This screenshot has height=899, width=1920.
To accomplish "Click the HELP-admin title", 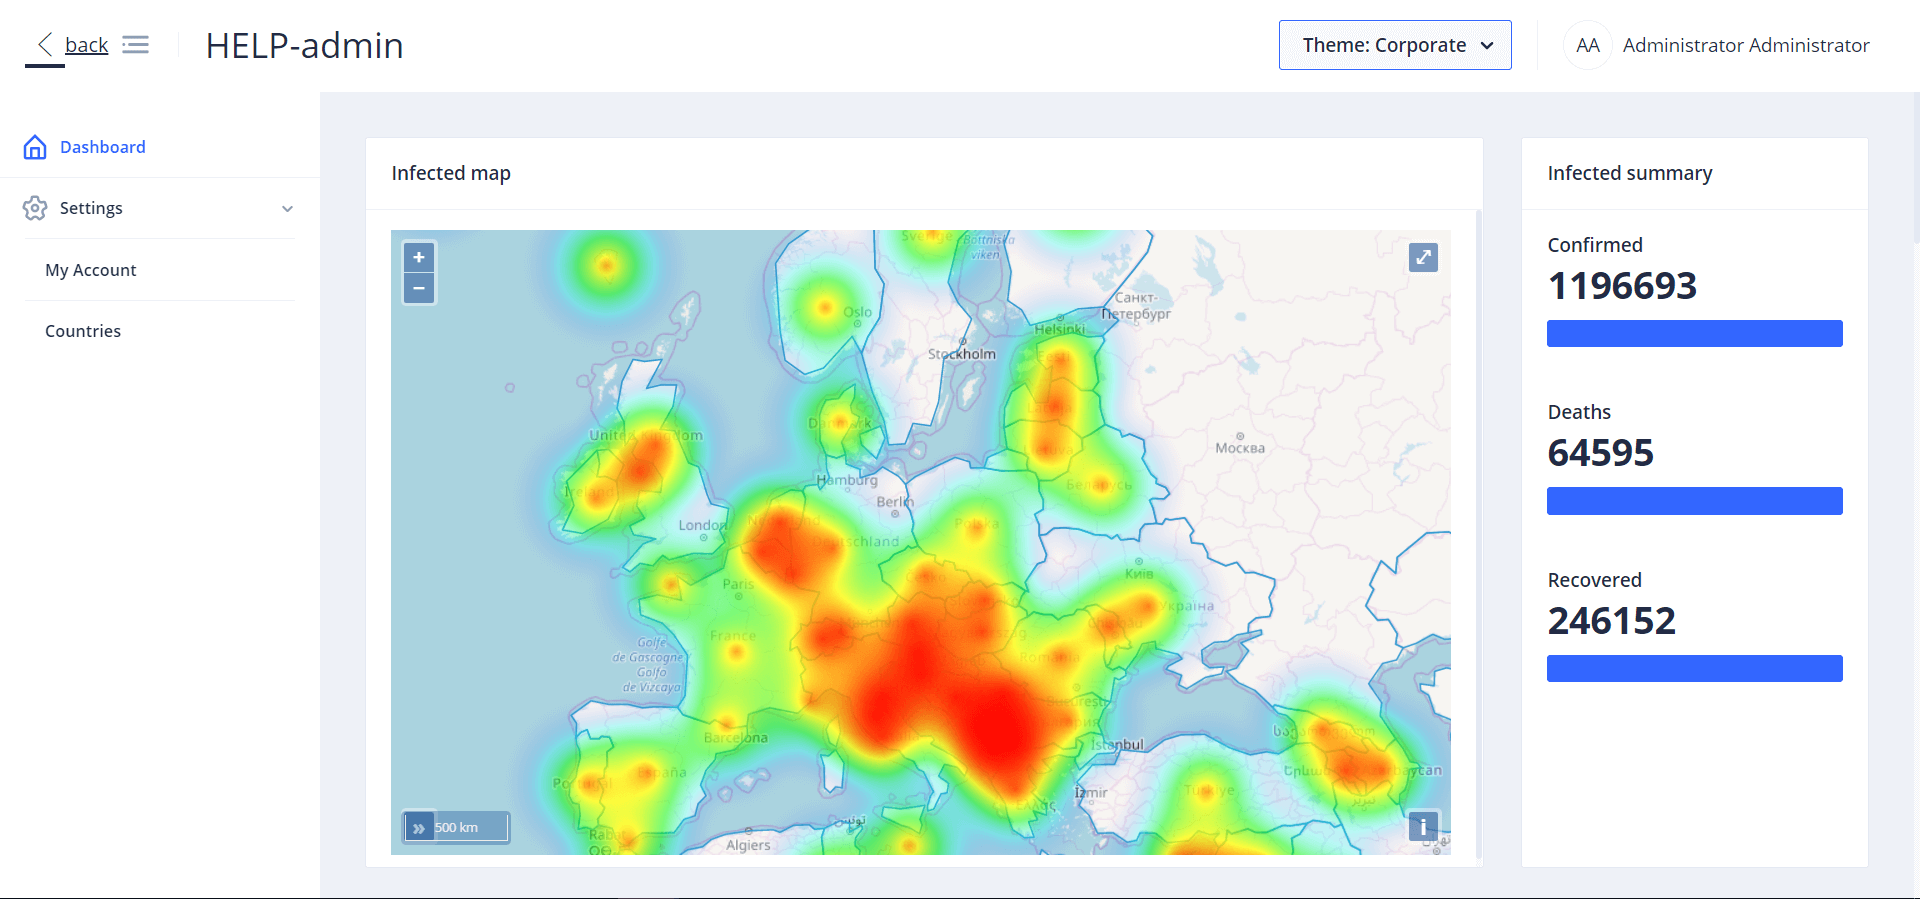I will click(x=304, y=45).
